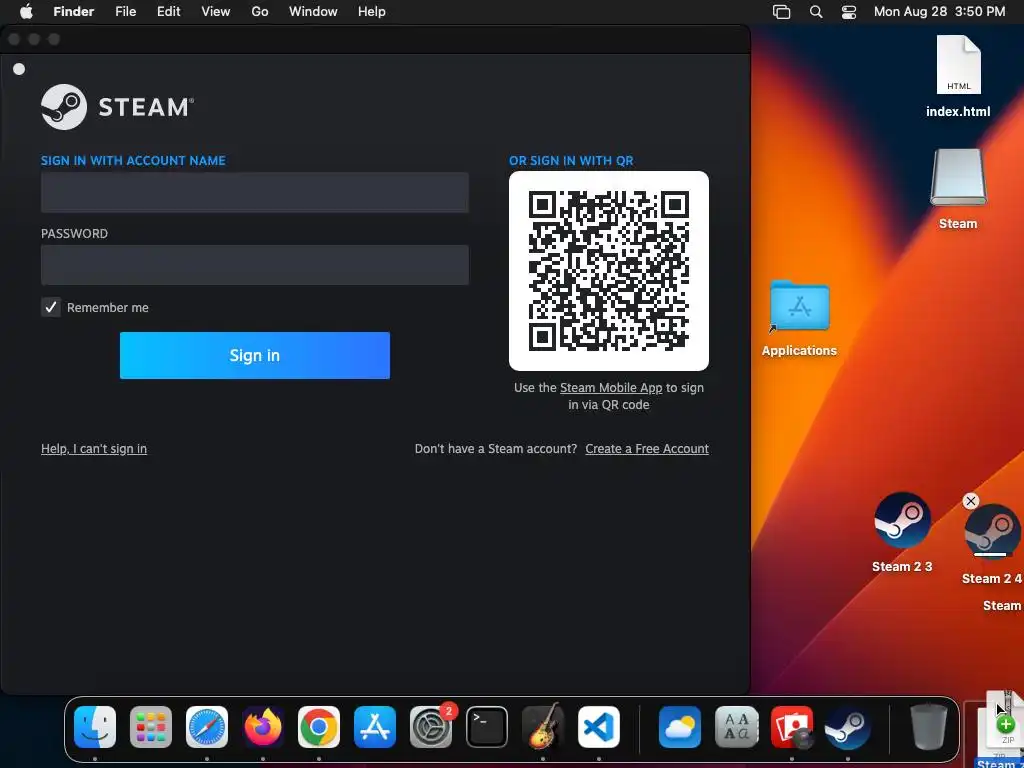Click the Steam logo in the sign-in window
This screenshot has height=768, width=1024.
pyautogui.click(x=118, y=106)
